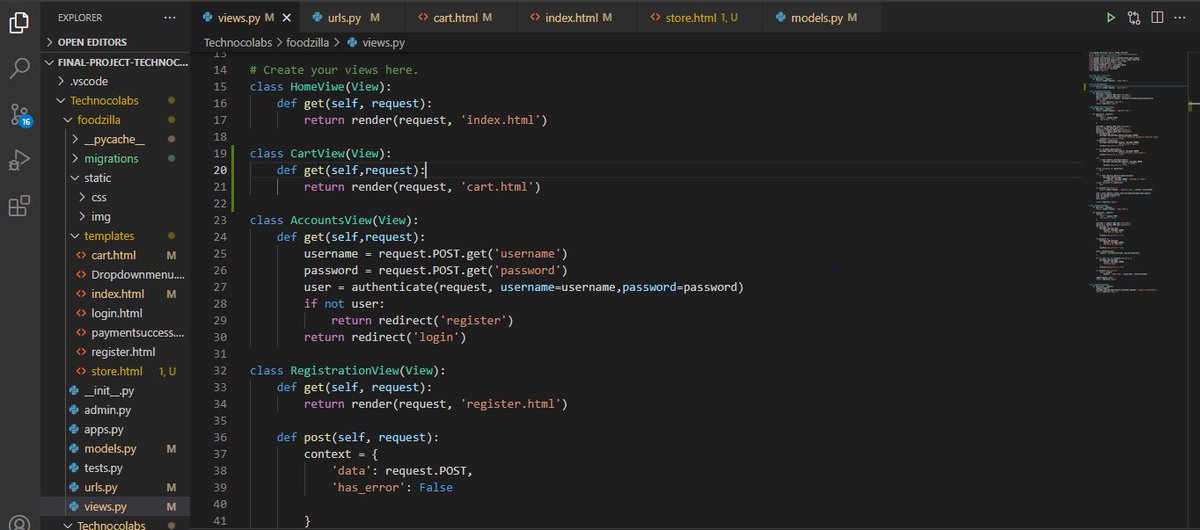The height and width of the screenshot is (530, 1200).
Task: Switch to the index.html tab
Action: pyautogui.click(x=577, y=17)
